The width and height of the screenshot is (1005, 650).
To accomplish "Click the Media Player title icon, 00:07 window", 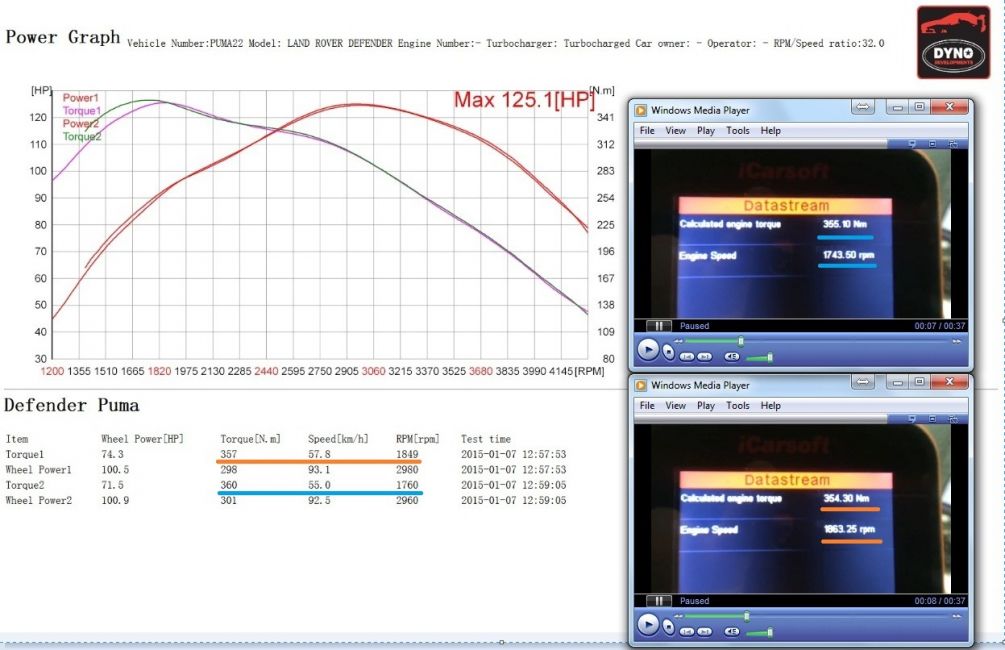I will tap(640, 110).
